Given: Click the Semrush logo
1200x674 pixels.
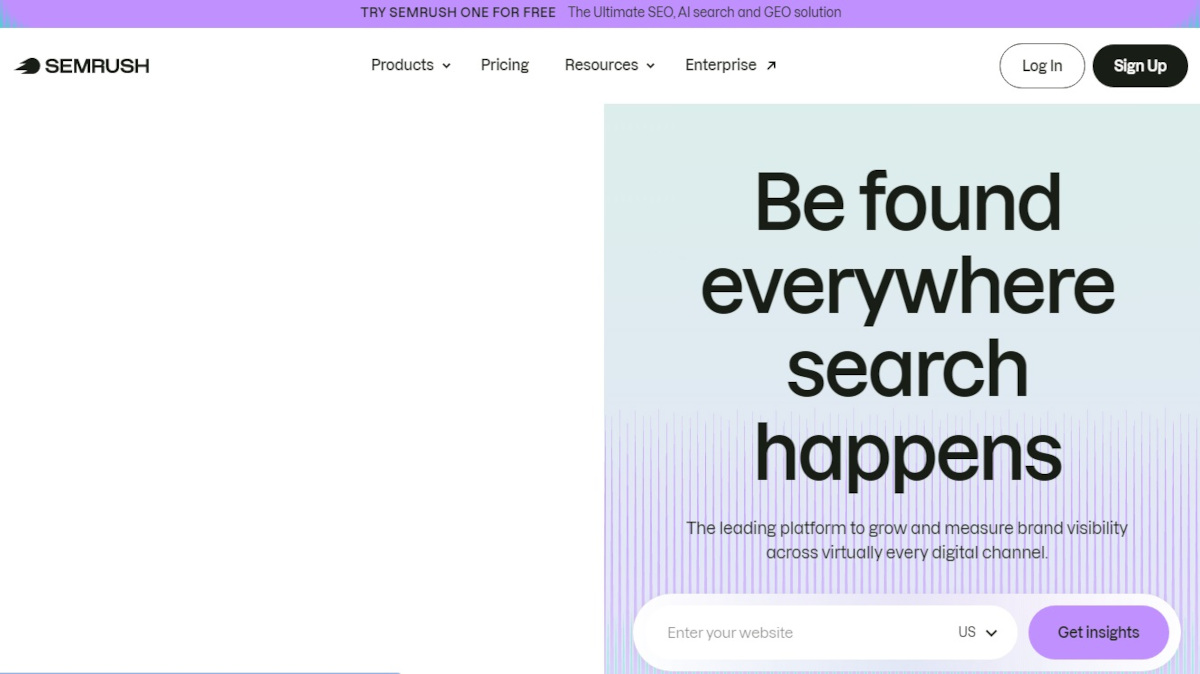Looking at the screenshot, I should 82,66.
